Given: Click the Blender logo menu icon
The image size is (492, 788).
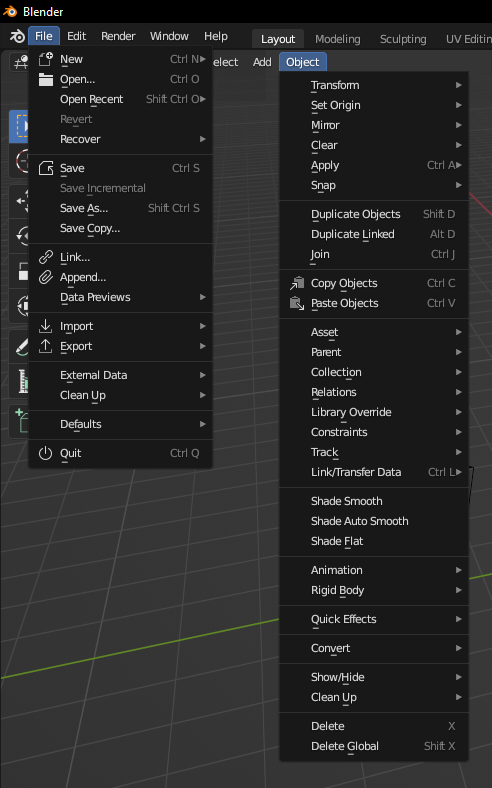Looking at the screenshot, I should pyautogui.click(x=17, y=36).
